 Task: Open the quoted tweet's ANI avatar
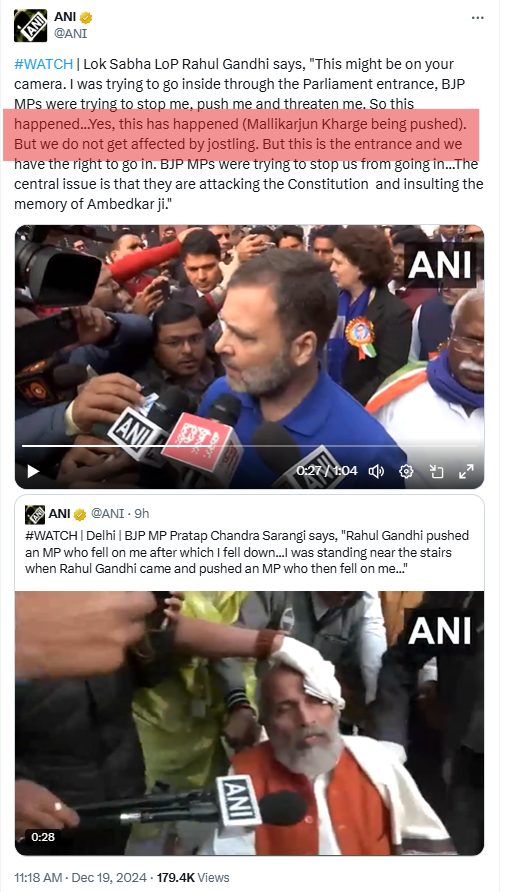35,514
